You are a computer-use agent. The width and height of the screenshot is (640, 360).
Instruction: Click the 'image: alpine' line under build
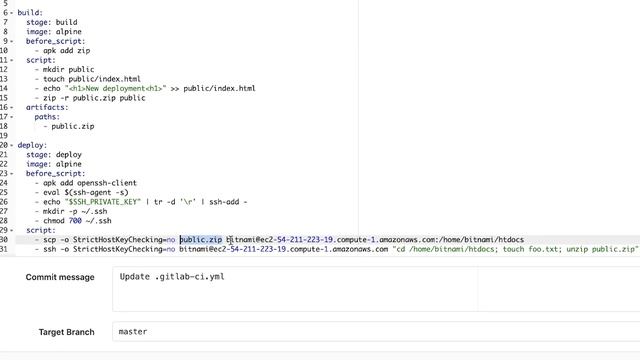pos(53,31)
